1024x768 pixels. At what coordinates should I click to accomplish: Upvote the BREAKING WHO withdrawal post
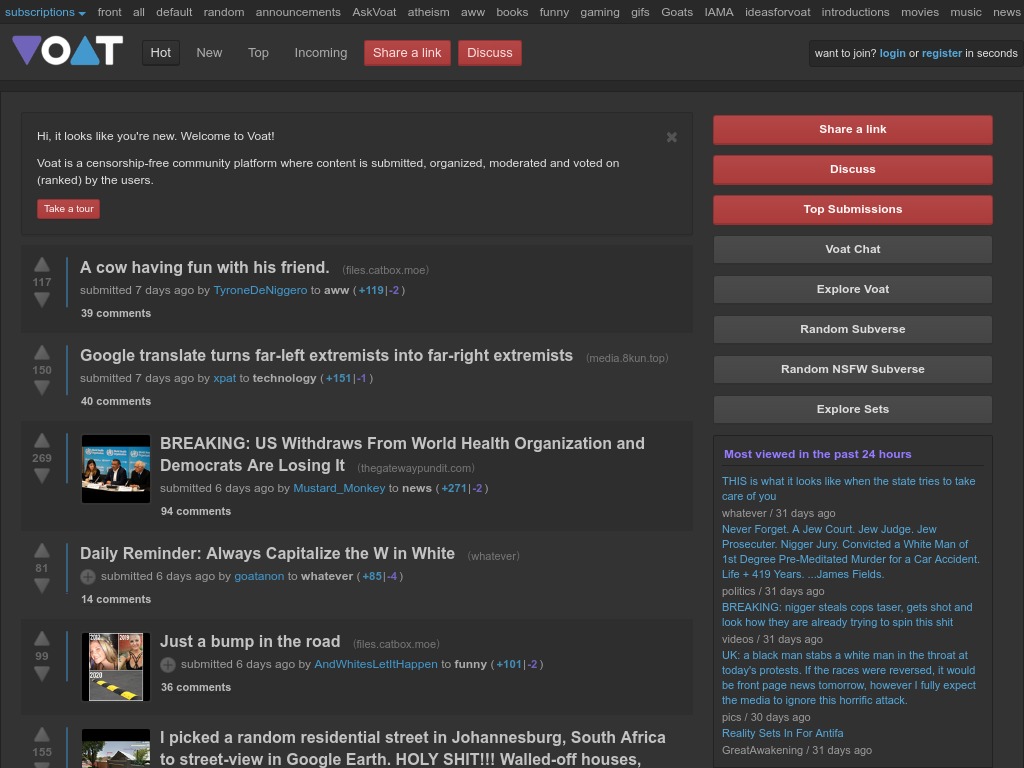(41, 440)
